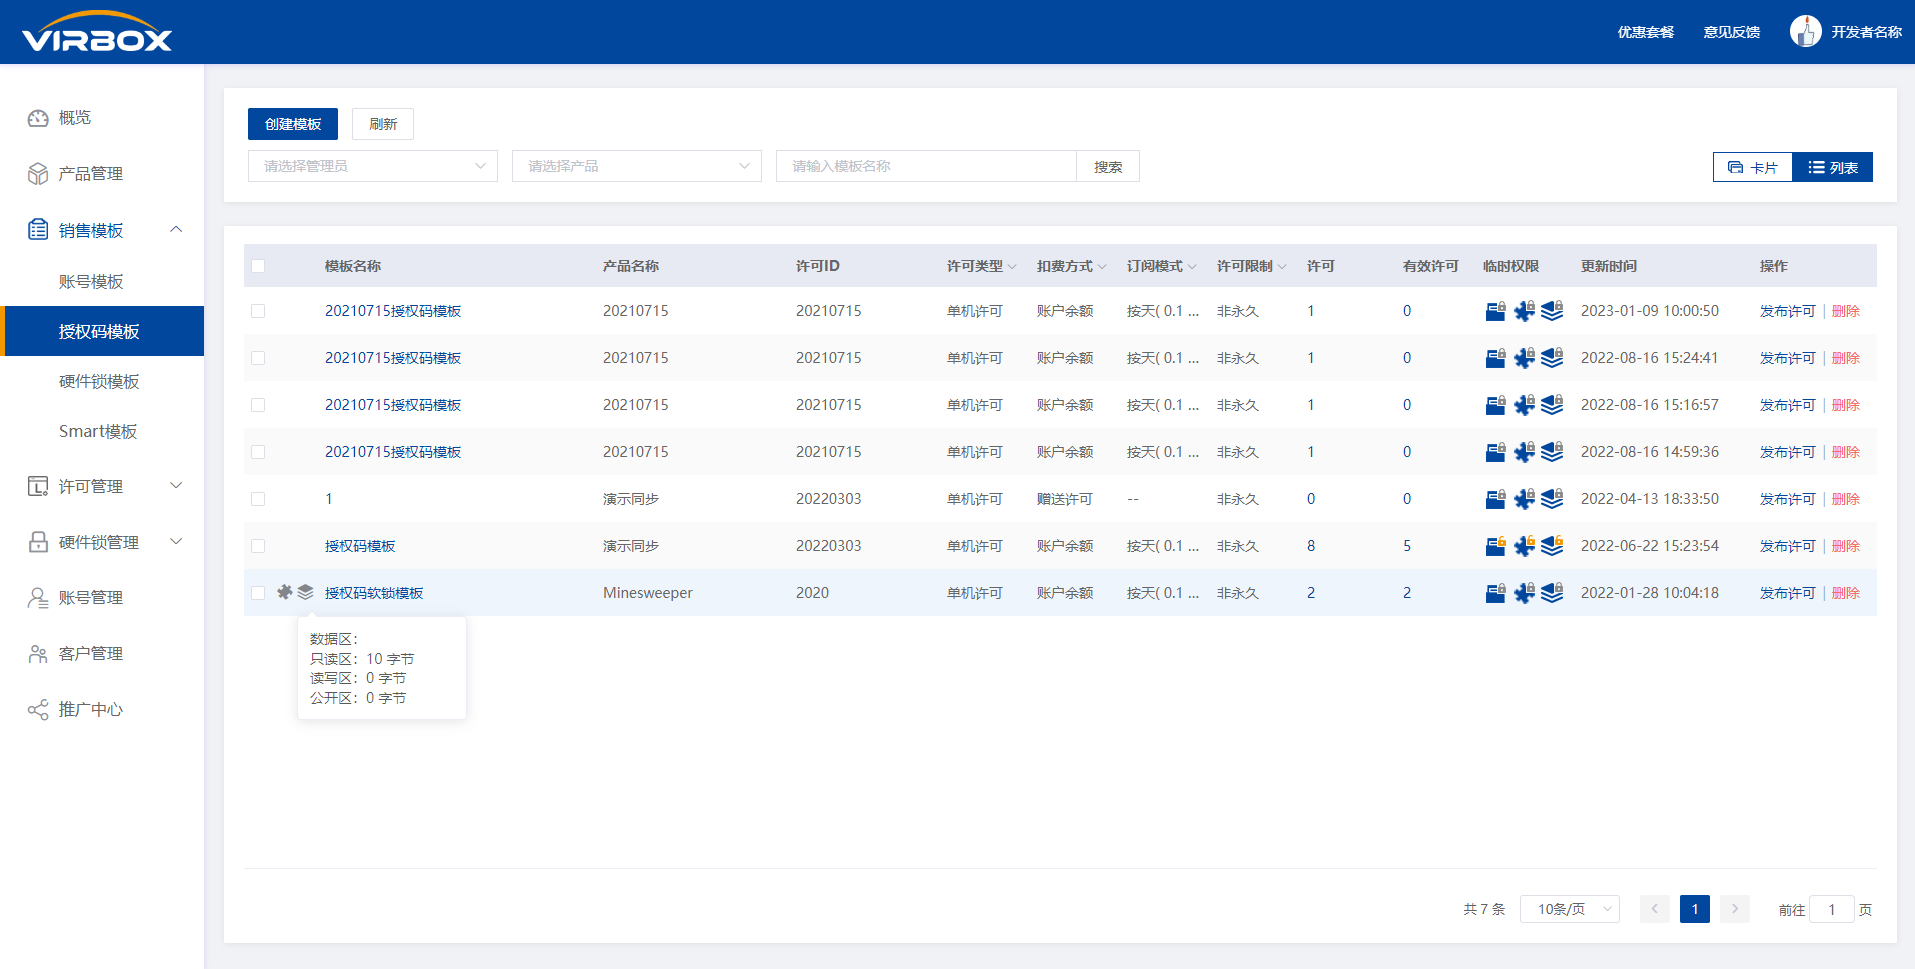Viewport: 1915px width, 969px height.
Task: Click the 产品管理 cube icon
Action: (38, 174)
